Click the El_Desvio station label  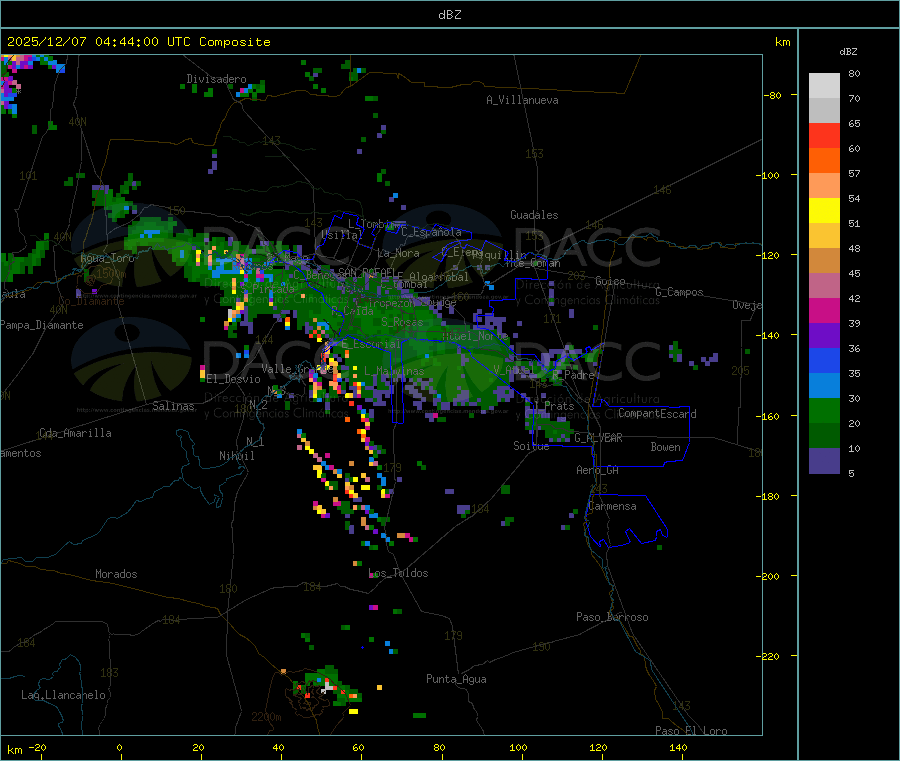click(234, 379)
